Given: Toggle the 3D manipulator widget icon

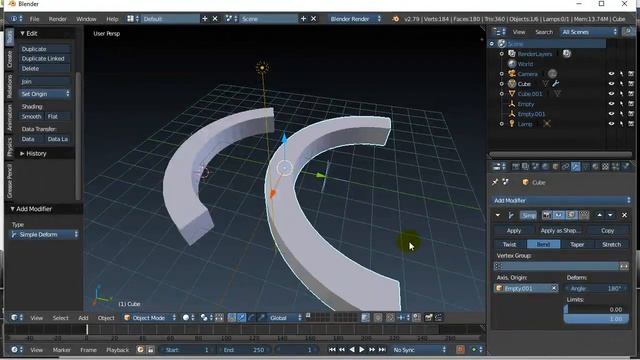Looking at the screenshot, I should click(x=232, y=318).
